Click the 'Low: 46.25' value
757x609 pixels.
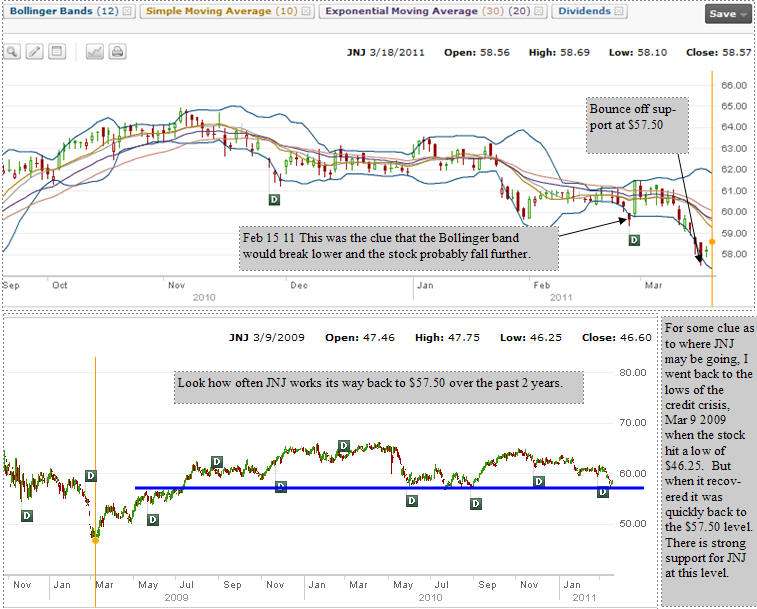[x=531, y=338]
